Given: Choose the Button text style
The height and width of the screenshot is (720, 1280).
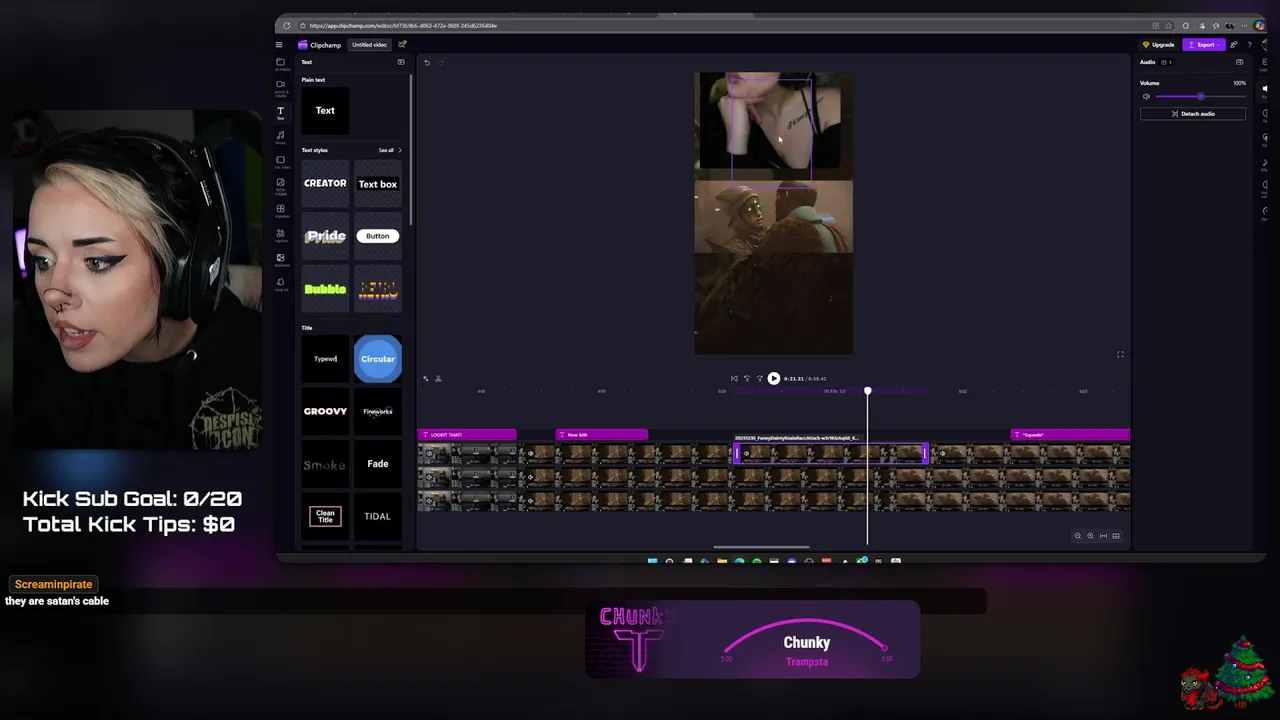Looking at the screenshot, I should (x=377, y=237).
